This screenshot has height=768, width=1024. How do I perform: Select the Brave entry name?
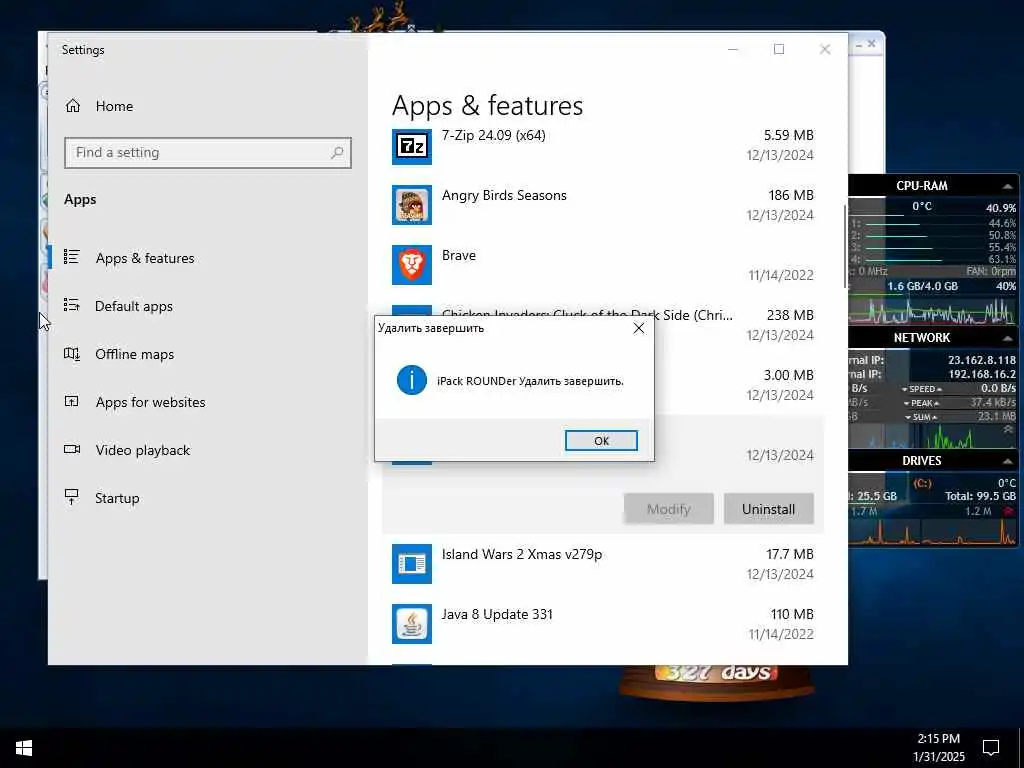458,255
